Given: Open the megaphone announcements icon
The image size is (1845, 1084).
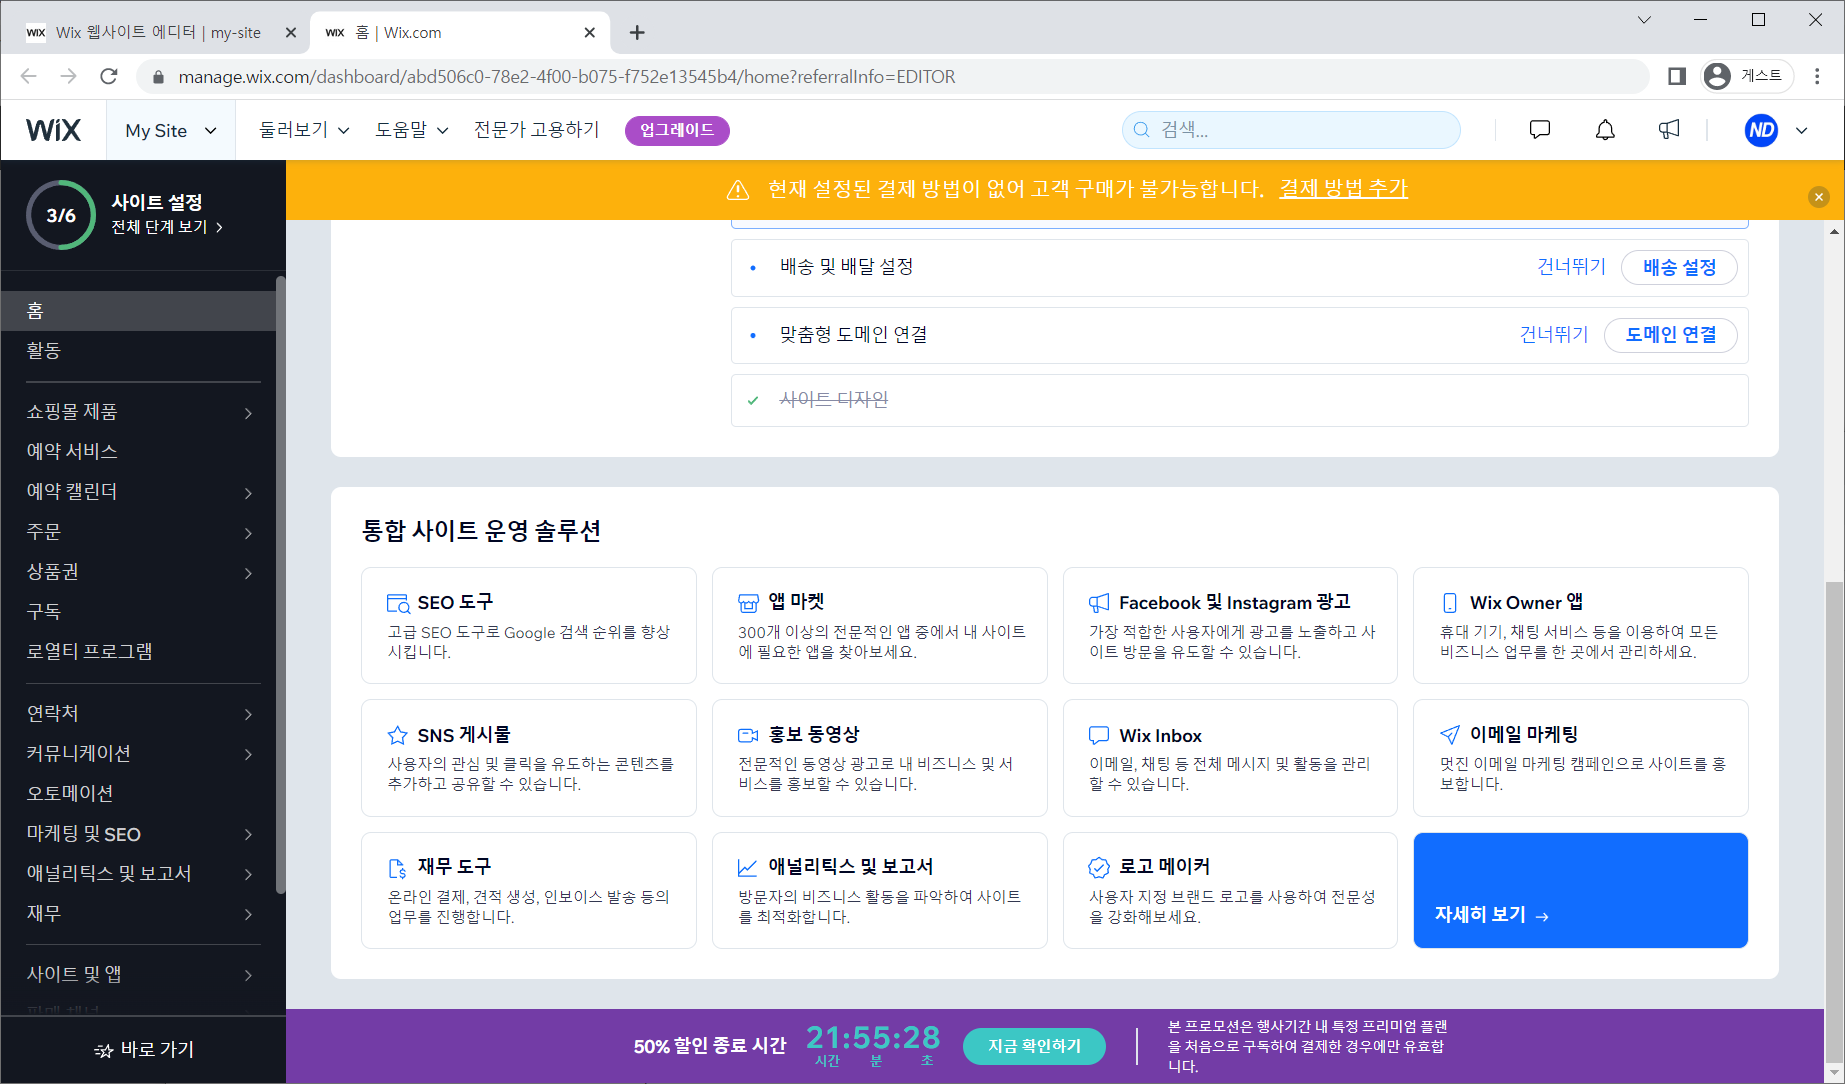Looking at the screenshot, I should coord(1669,130).
